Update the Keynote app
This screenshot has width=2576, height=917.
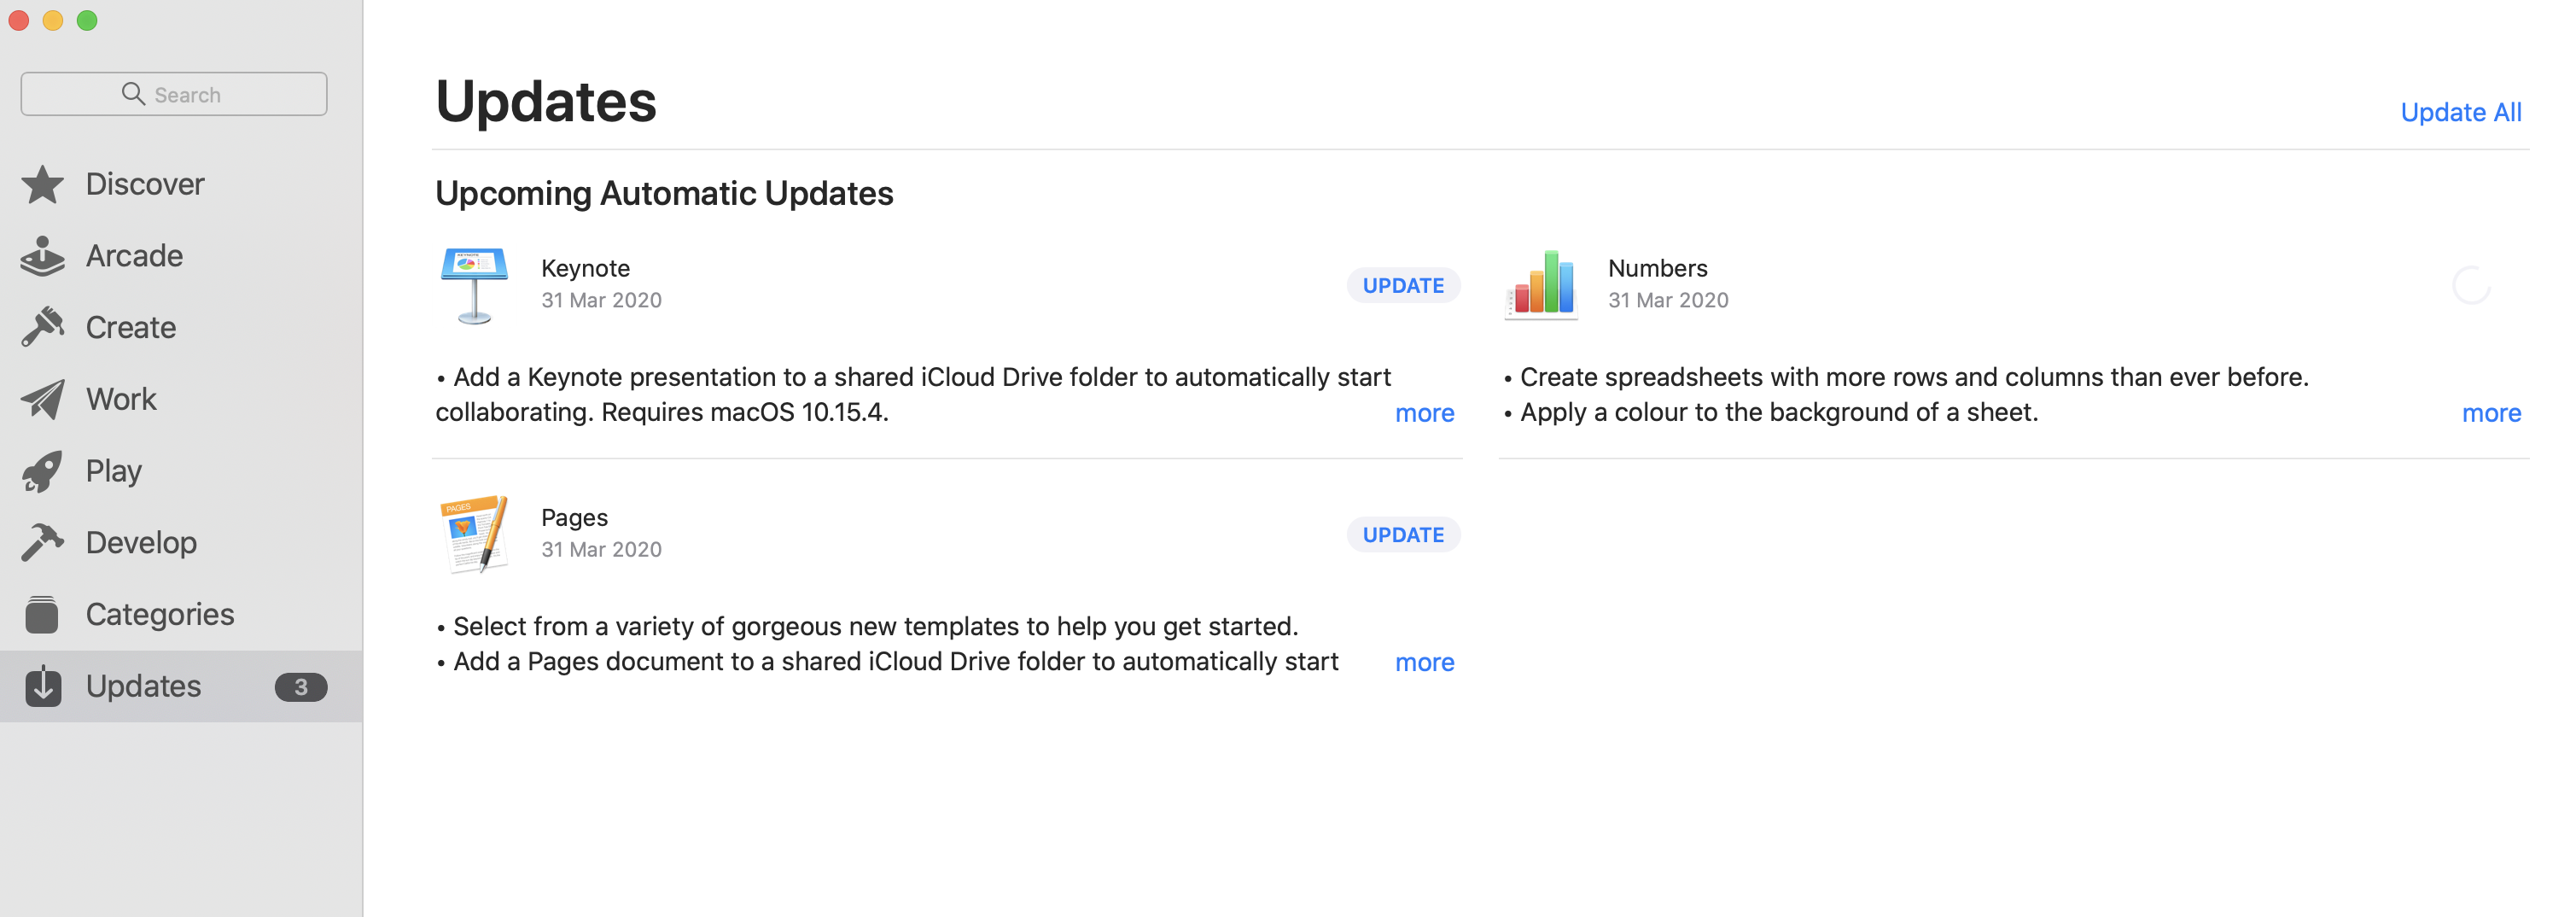tap(1403, 286)
